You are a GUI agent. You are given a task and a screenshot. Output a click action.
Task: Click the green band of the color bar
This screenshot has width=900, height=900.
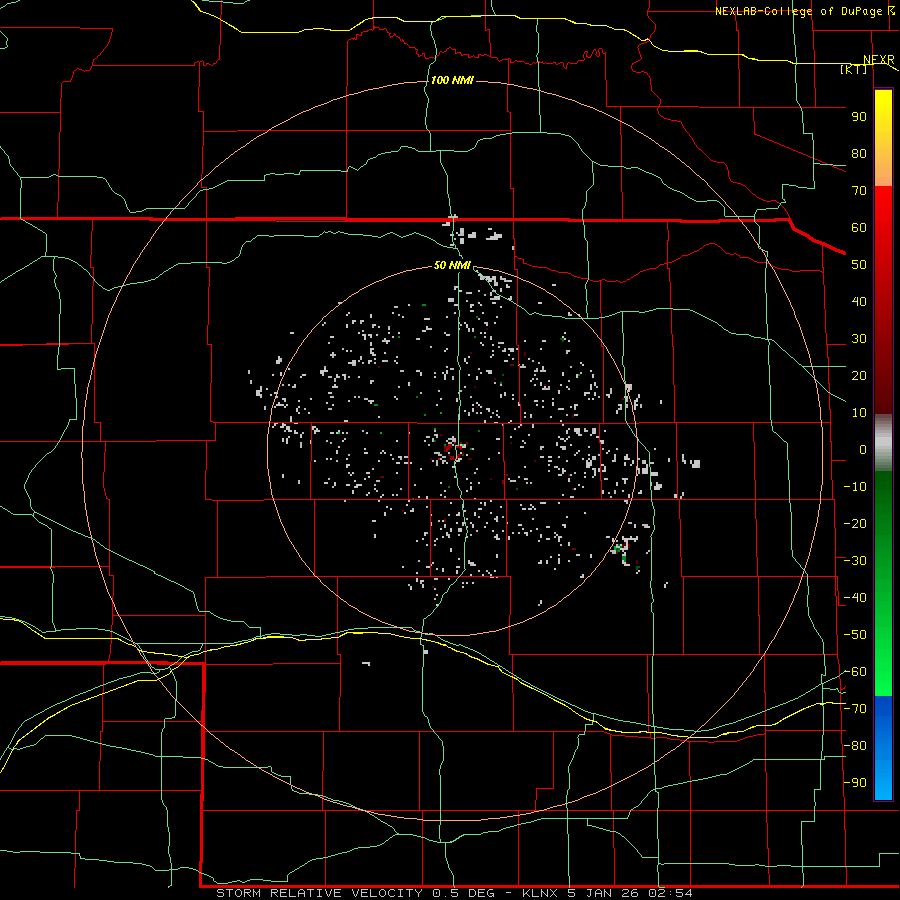pyautogui.click(x=883, y=583)
